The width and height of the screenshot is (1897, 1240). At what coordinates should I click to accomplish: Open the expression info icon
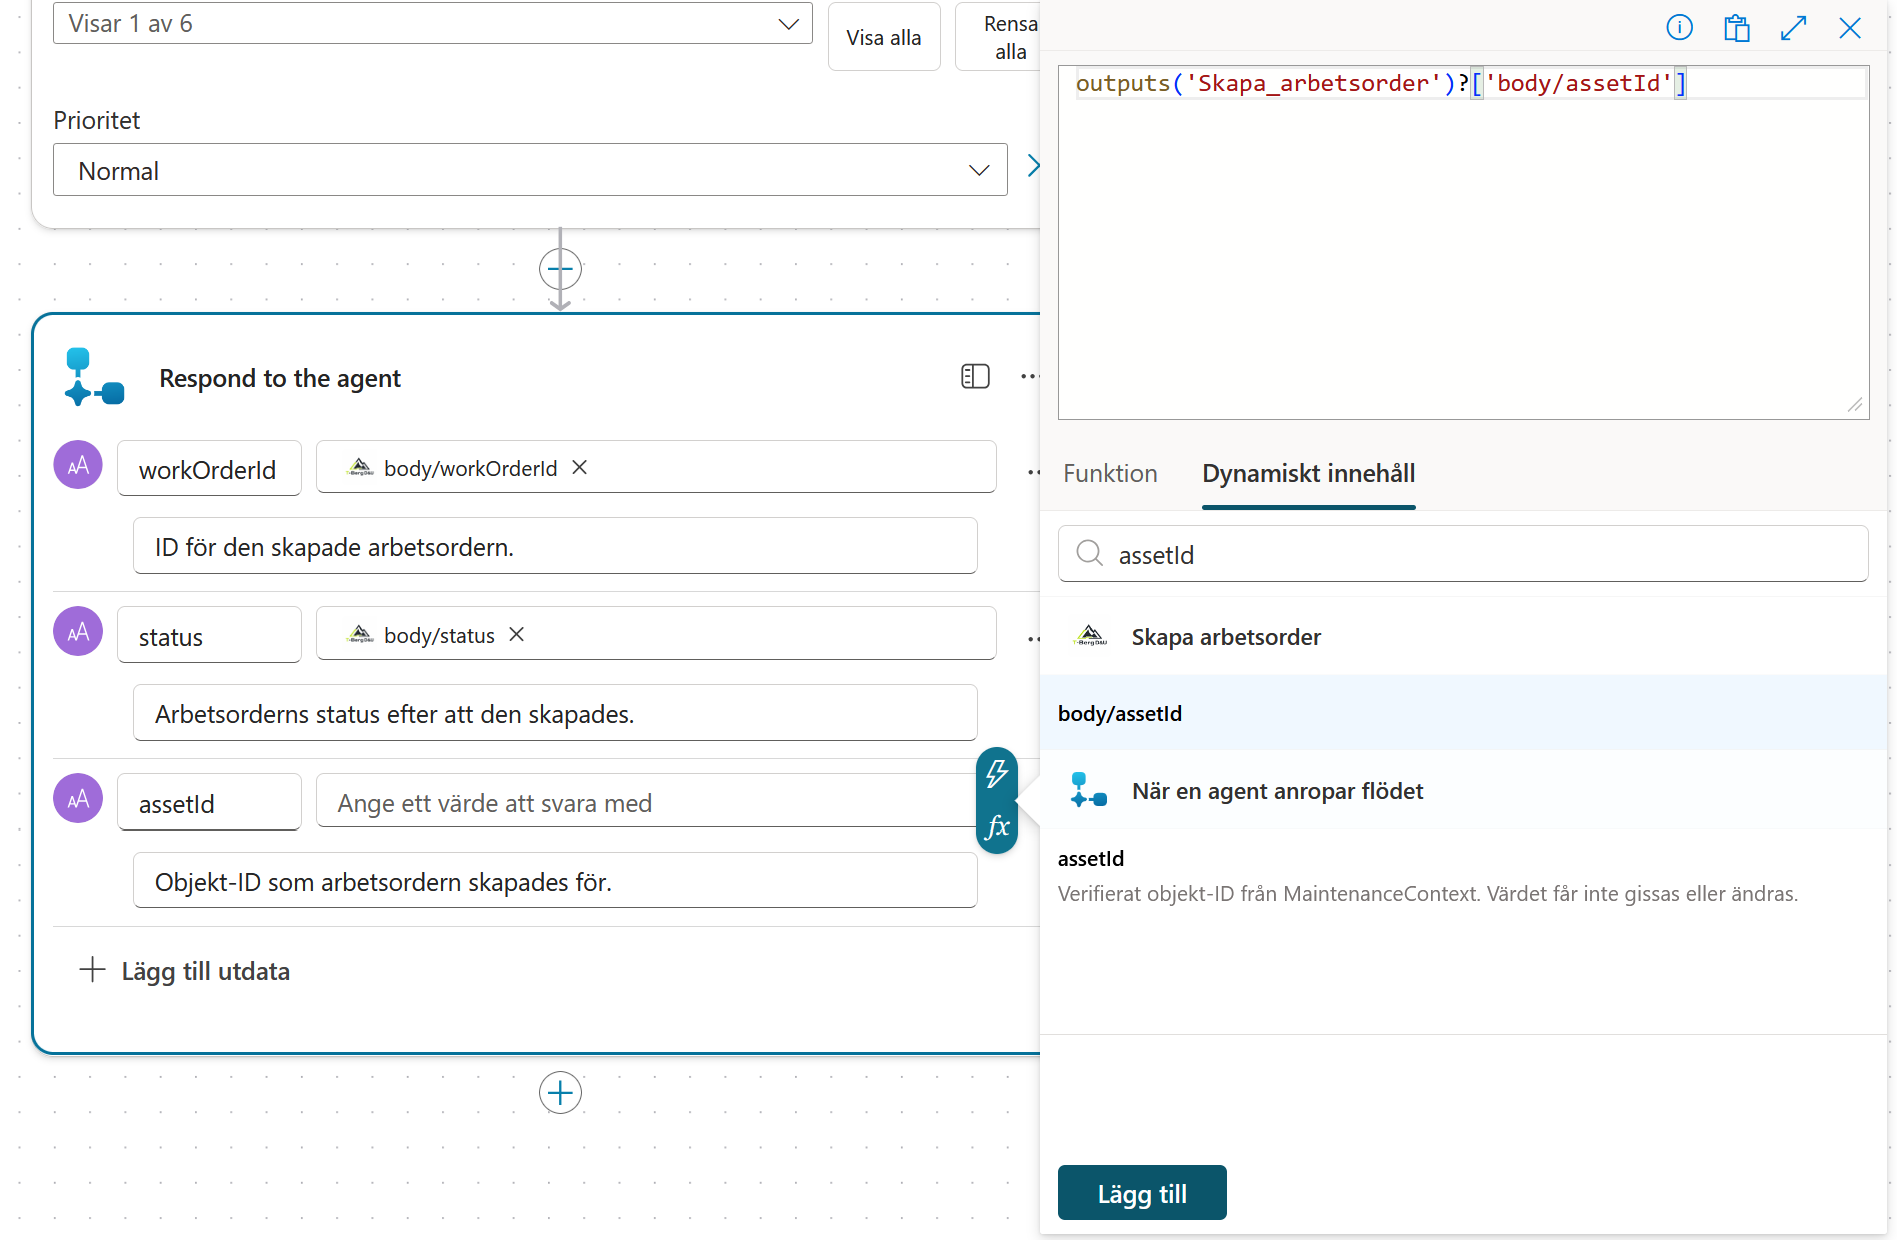[x=1679, y=28]
